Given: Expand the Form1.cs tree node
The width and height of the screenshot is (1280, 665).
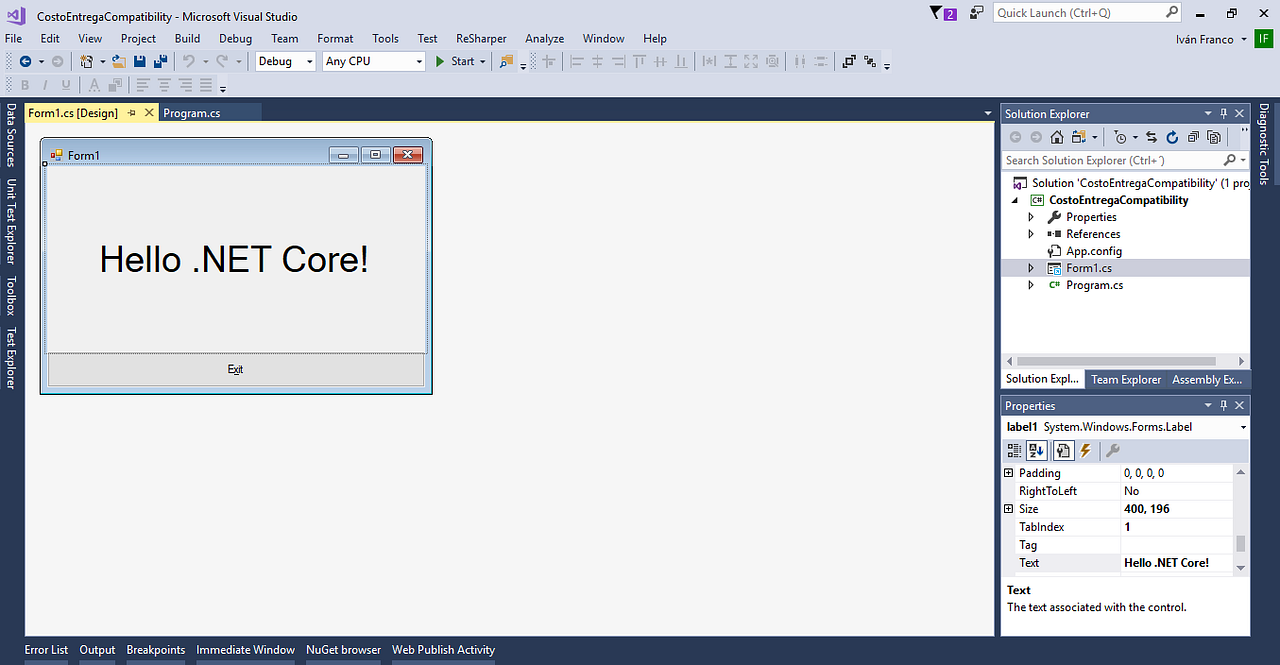Looking at the screenshot, I should [1031, 267].
